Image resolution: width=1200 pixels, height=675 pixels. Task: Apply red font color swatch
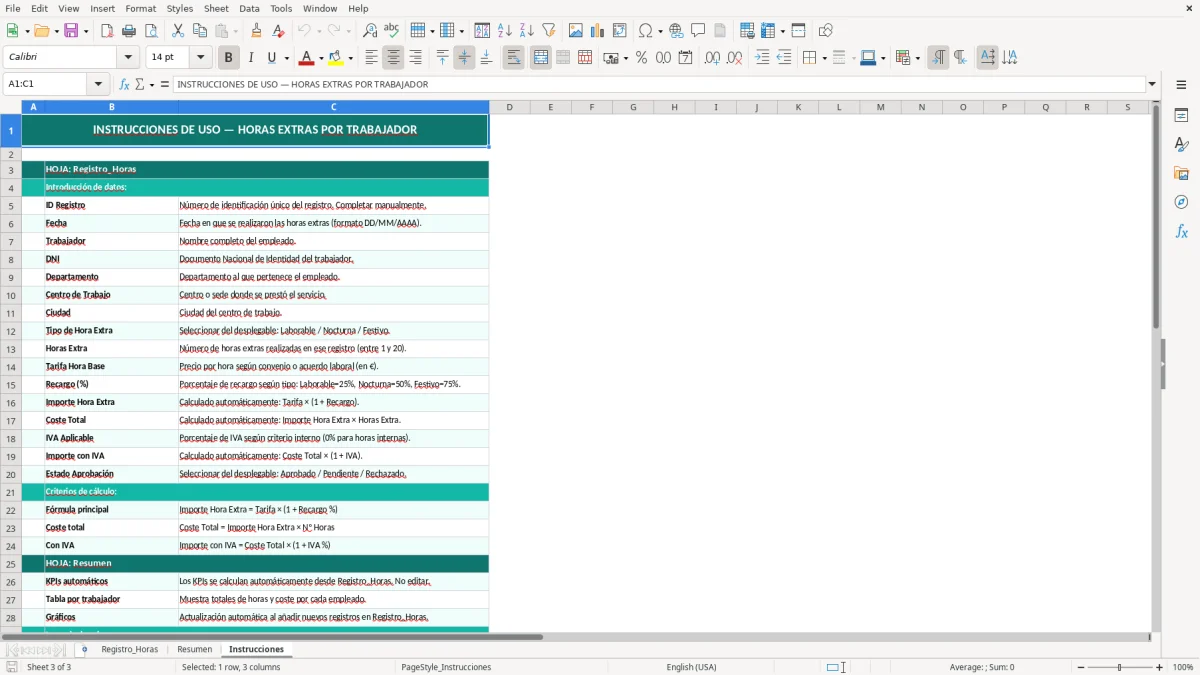click(307, 58)
